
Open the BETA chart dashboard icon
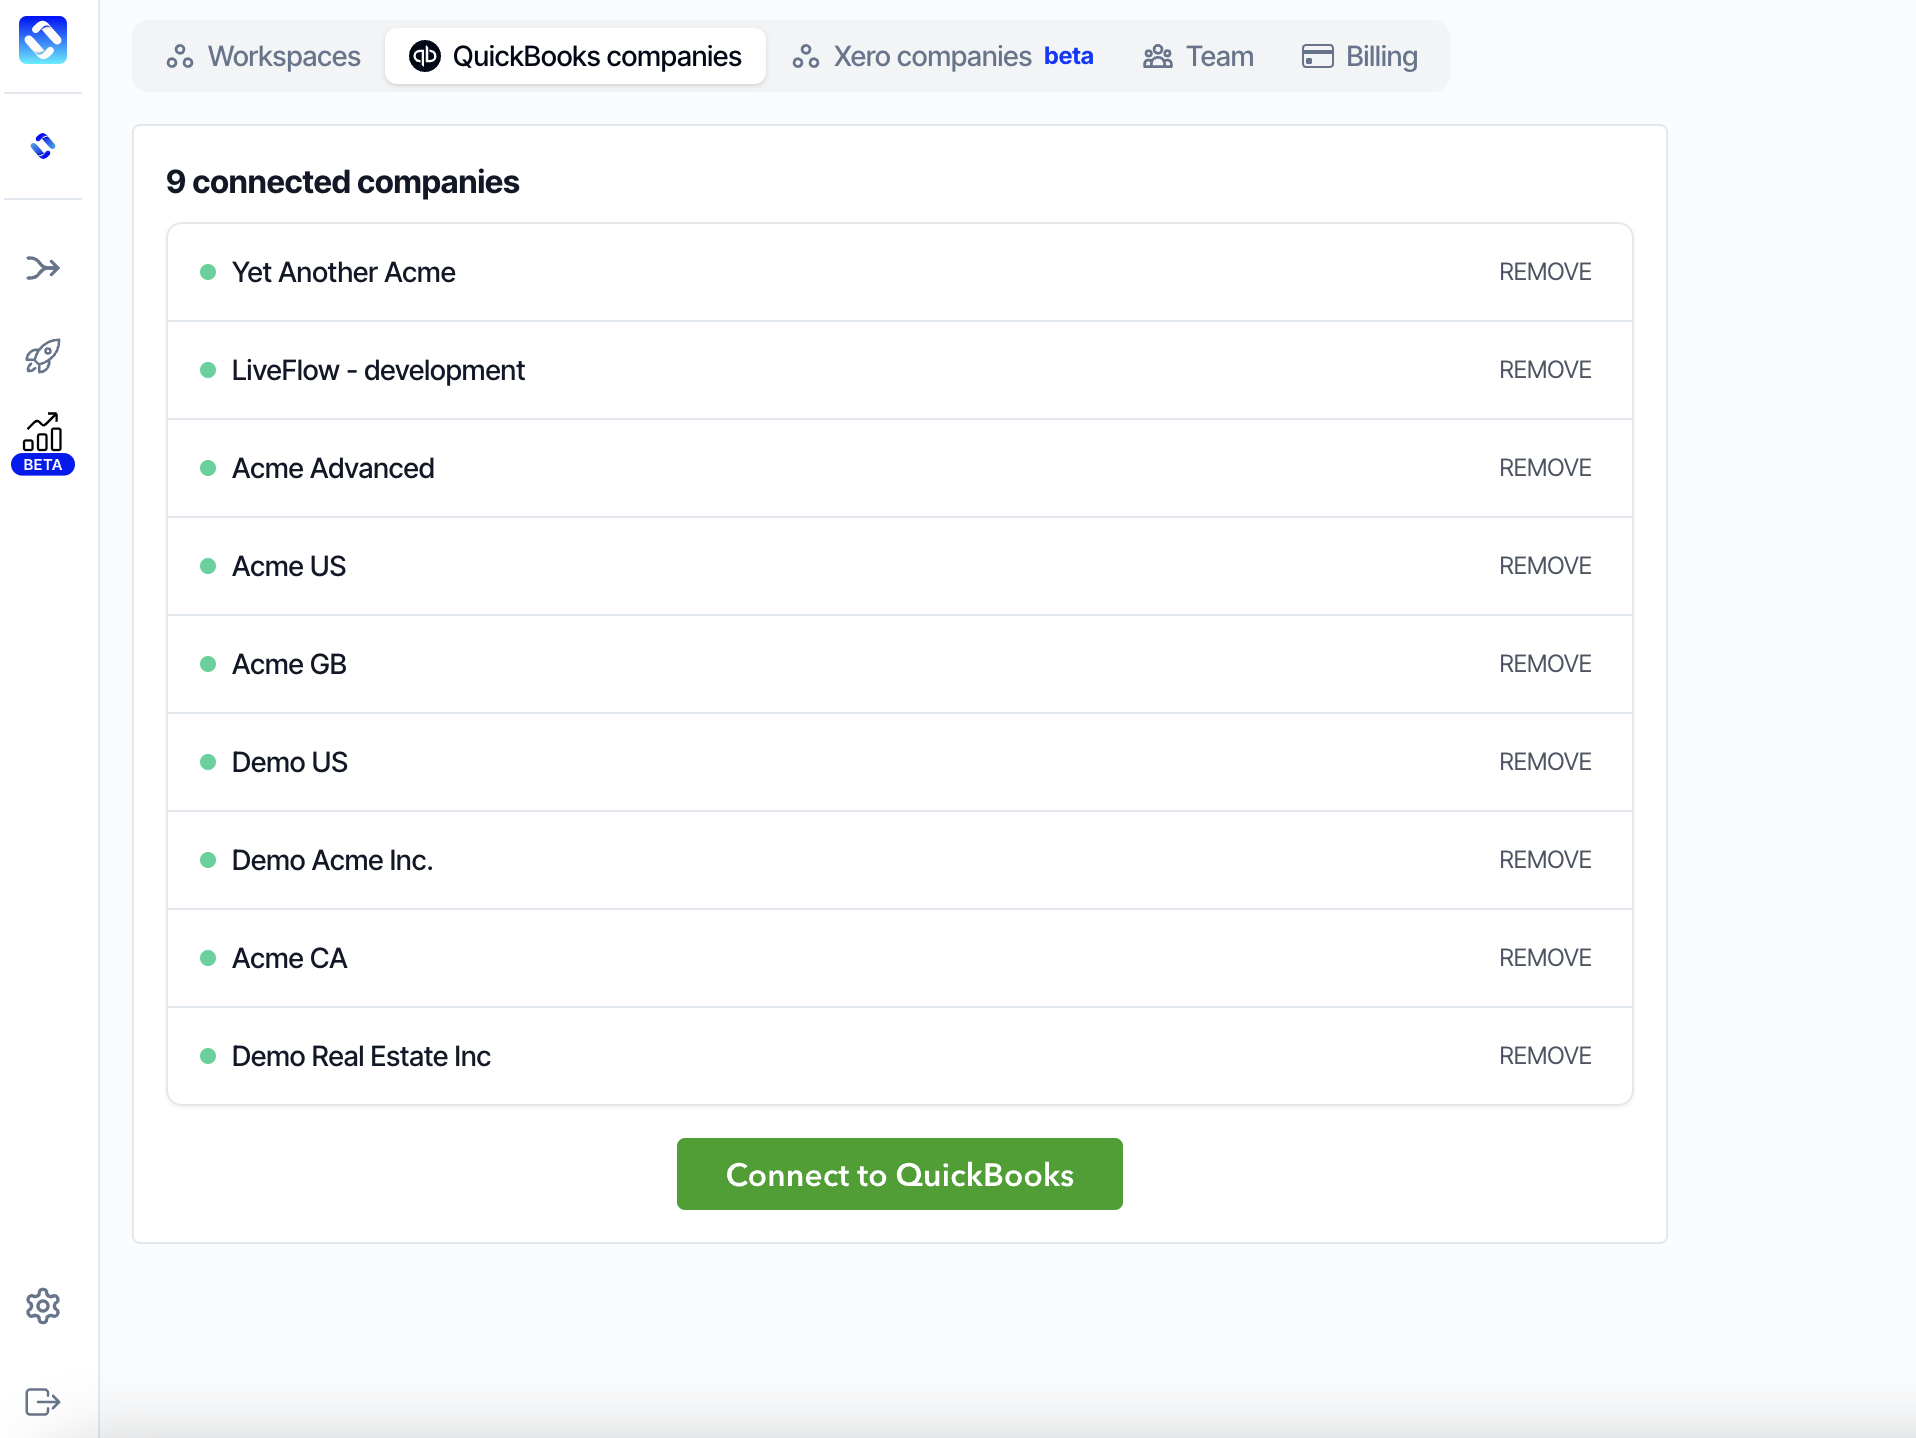(43, 443)
